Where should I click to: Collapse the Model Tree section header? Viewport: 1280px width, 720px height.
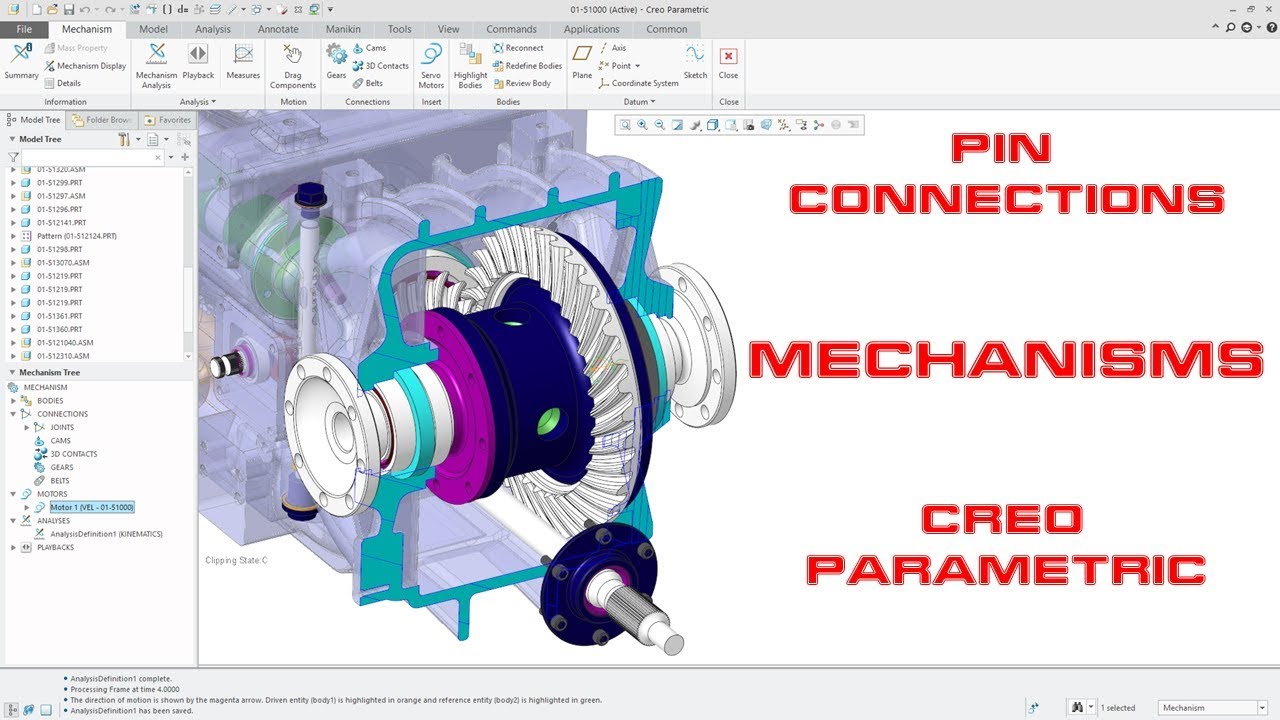12,140
